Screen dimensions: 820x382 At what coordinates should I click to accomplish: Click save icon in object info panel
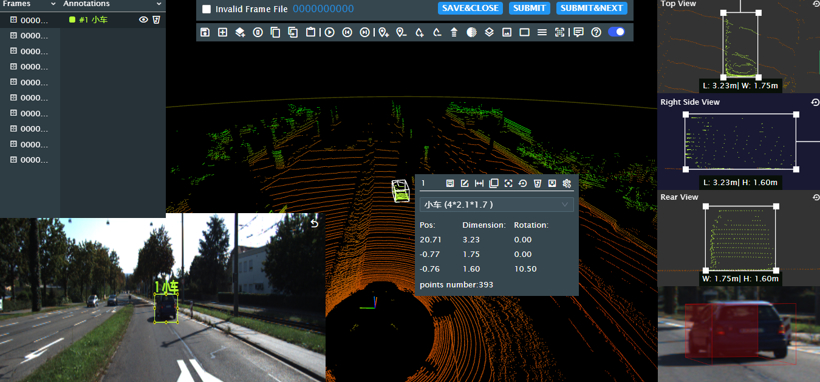450,183
